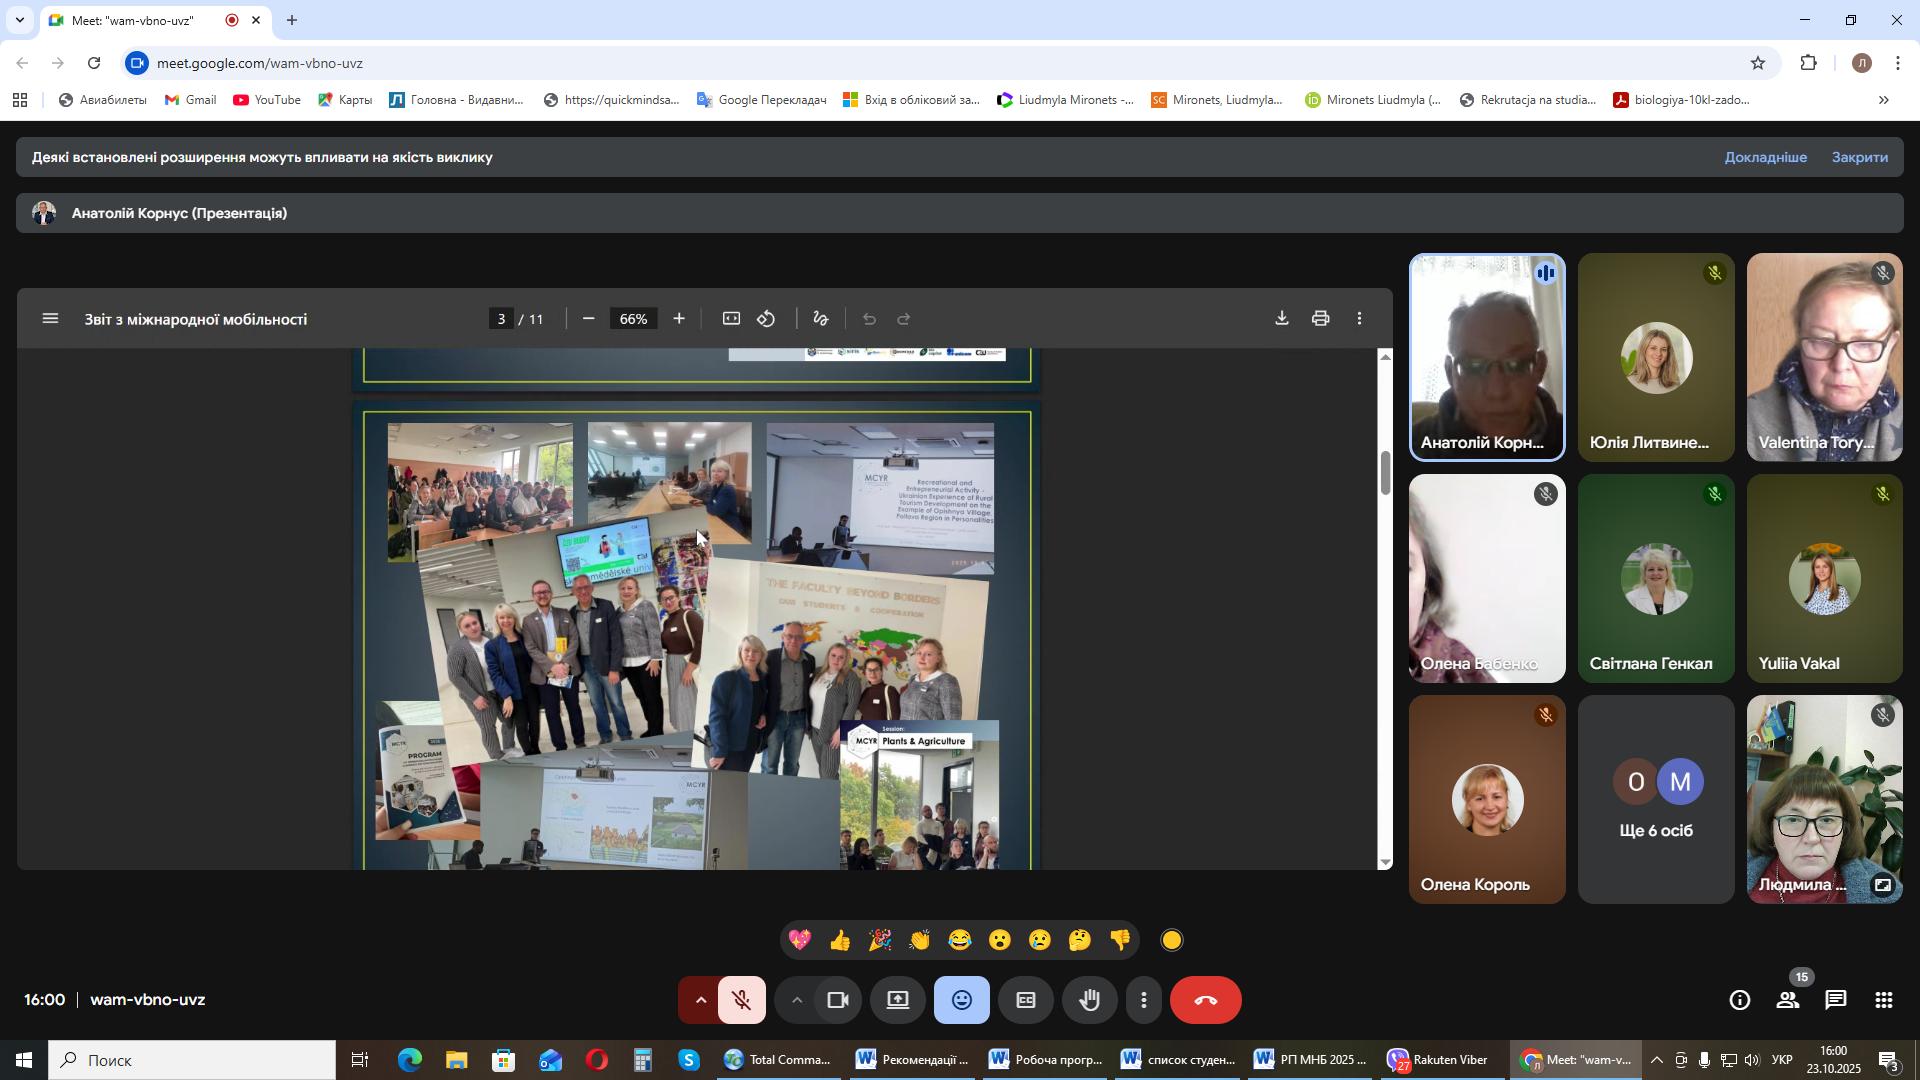The image size is (1920, 1080).
Task: Click the rotate counterclockwise icon
Action: [x=766, y=319]
